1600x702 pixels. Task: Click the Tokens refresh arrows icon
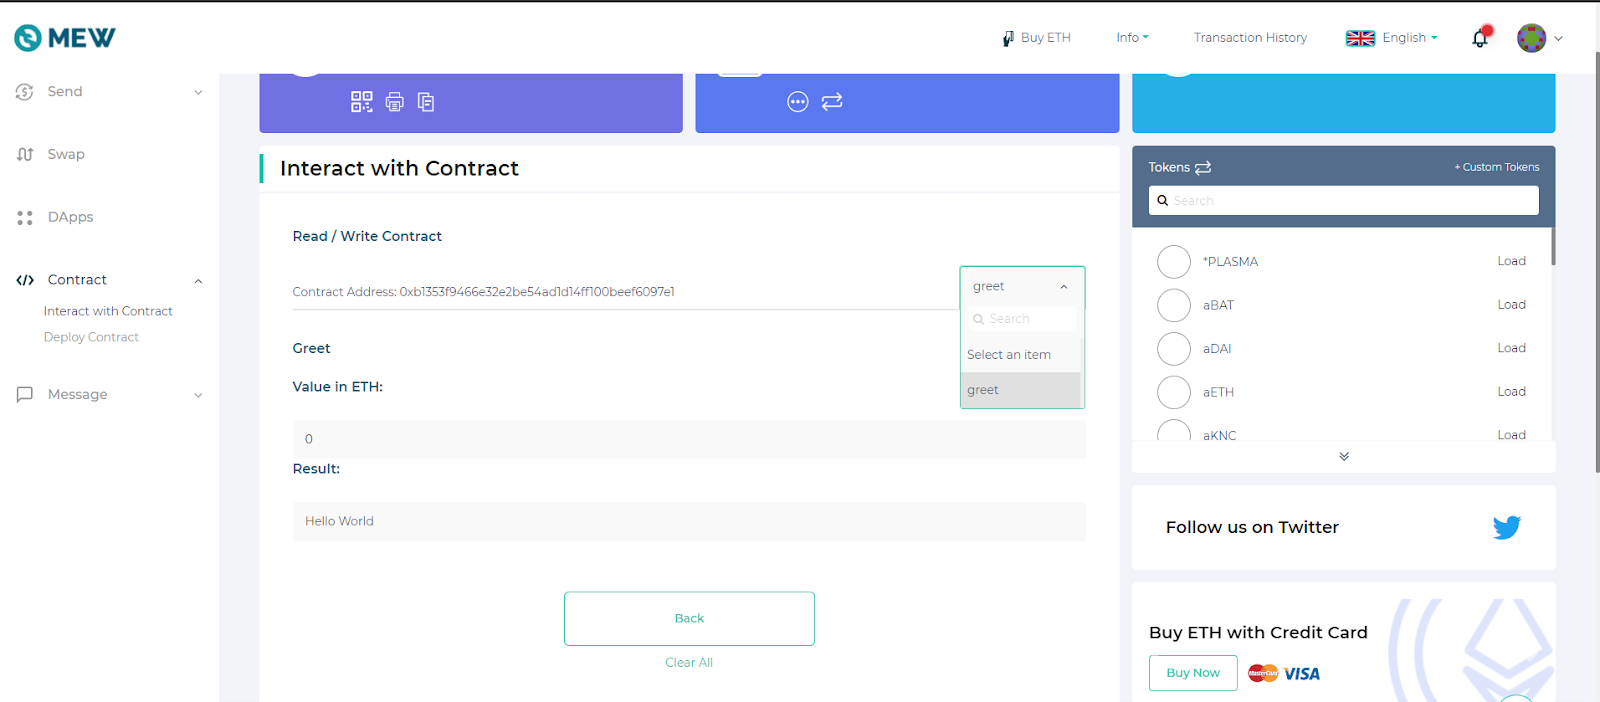(x=1203, y=167)
